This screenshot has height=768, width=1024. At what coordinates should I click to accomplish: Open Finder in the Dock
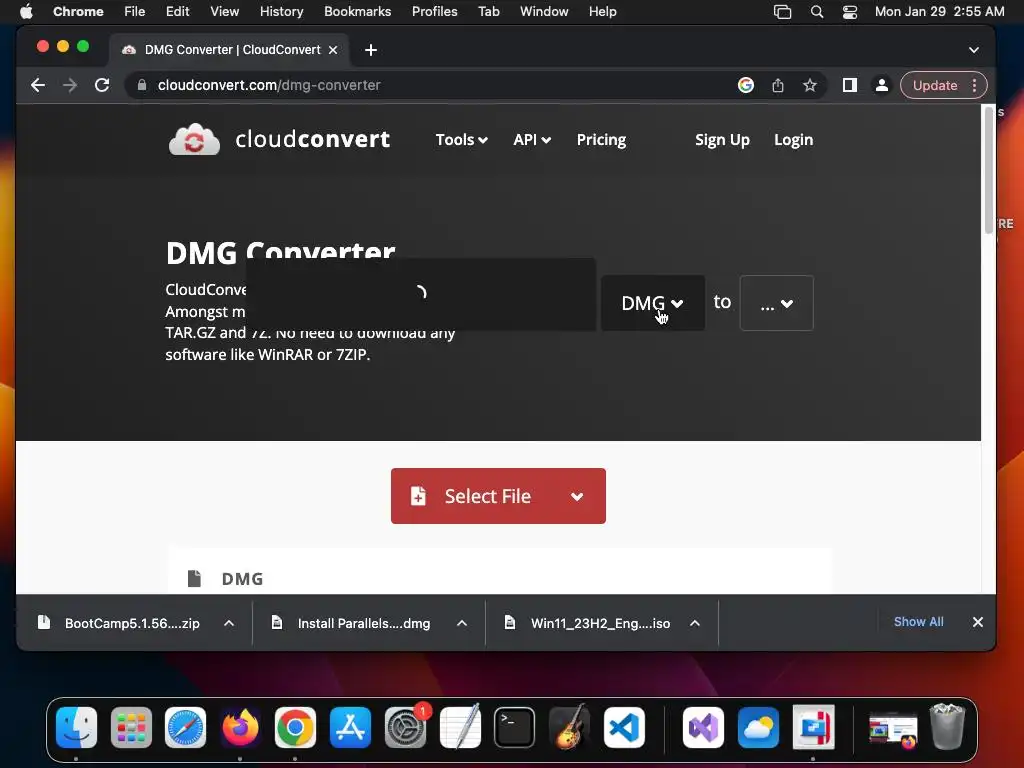(x=76, y=727)
